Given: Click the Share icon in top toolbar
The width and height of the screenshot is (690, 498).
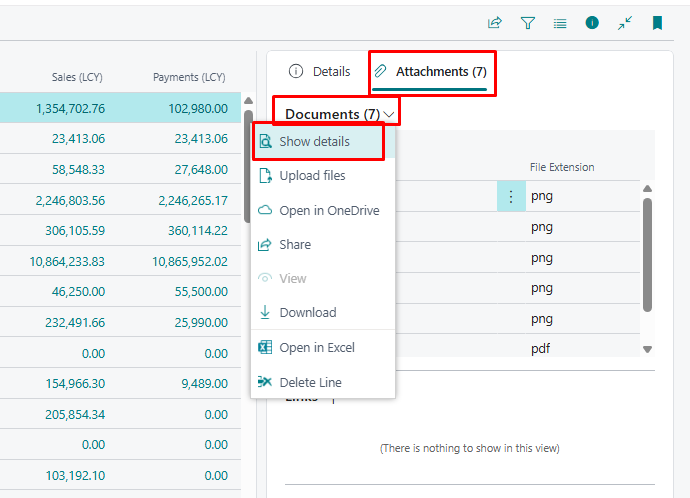Looking at the screenshot, I should click(495, 22).
